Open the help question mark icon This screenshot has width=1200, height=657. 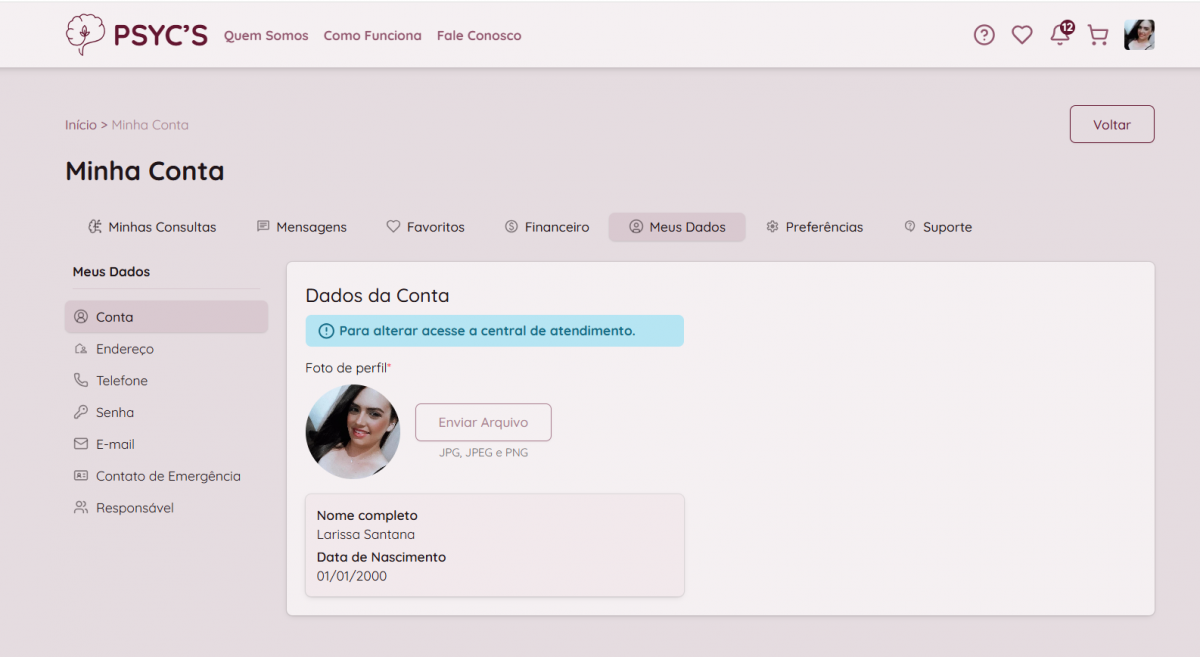point(984,35)
